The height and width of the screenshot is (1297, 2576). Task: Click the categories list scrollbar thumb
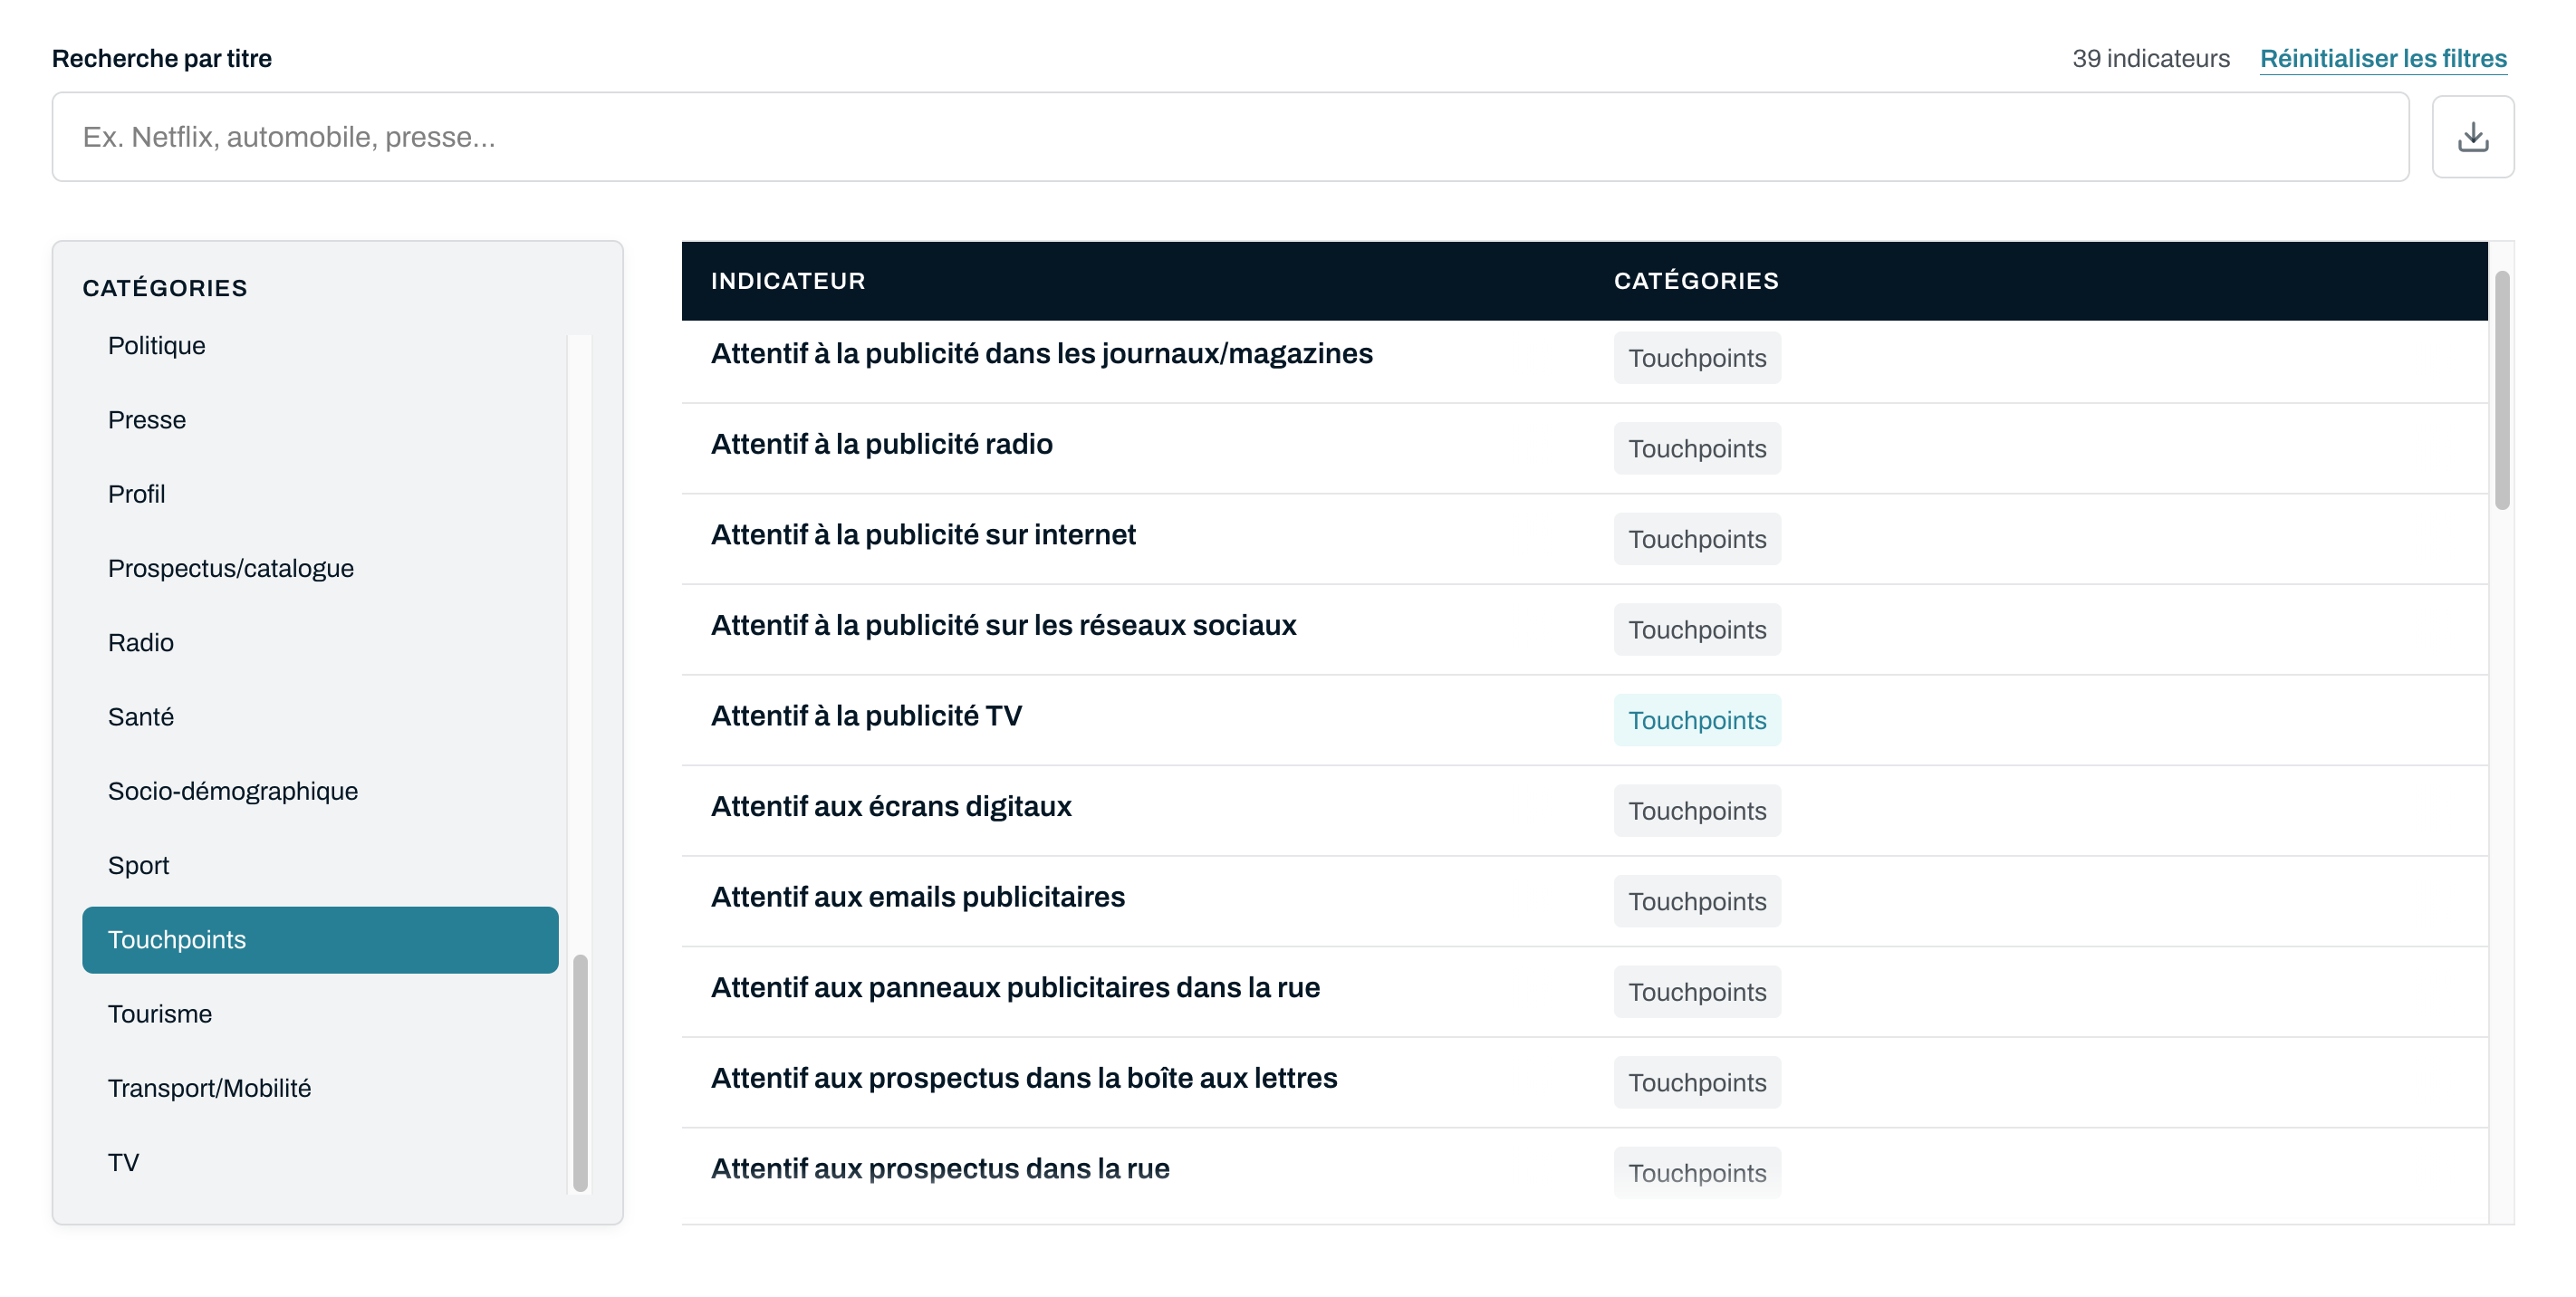580,1073
